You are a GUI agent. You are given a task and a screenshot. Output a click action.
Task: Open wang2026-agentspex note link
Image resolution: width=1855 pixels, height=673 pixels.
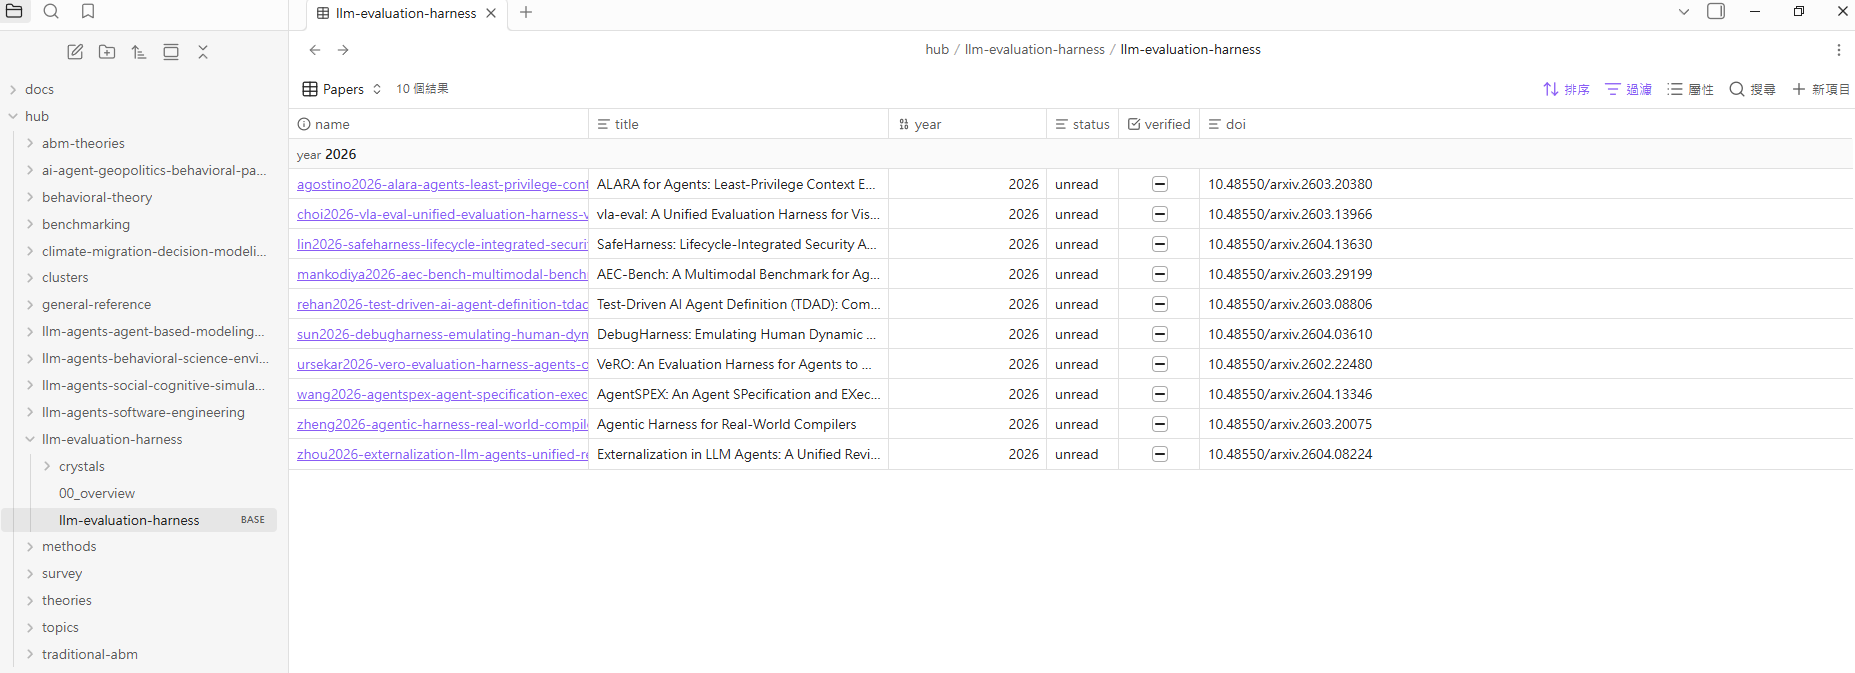[x=442, y=394]
